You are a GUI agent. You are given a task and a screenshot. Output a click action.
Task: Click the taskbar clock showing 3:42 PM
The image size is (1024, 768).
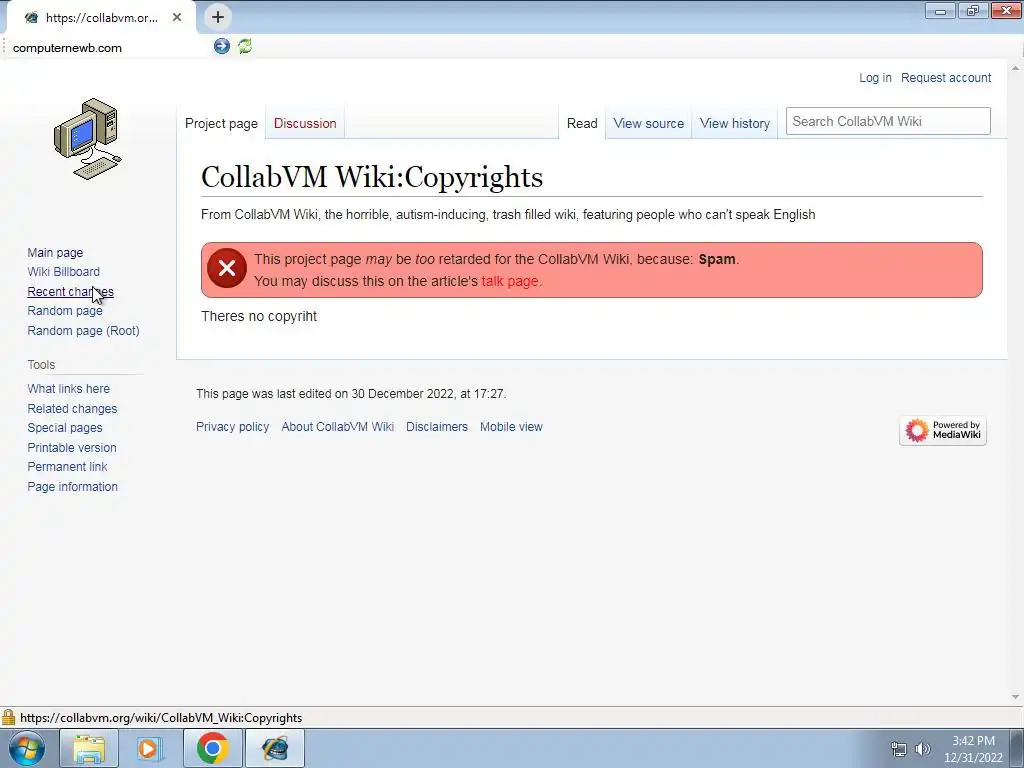973,749
